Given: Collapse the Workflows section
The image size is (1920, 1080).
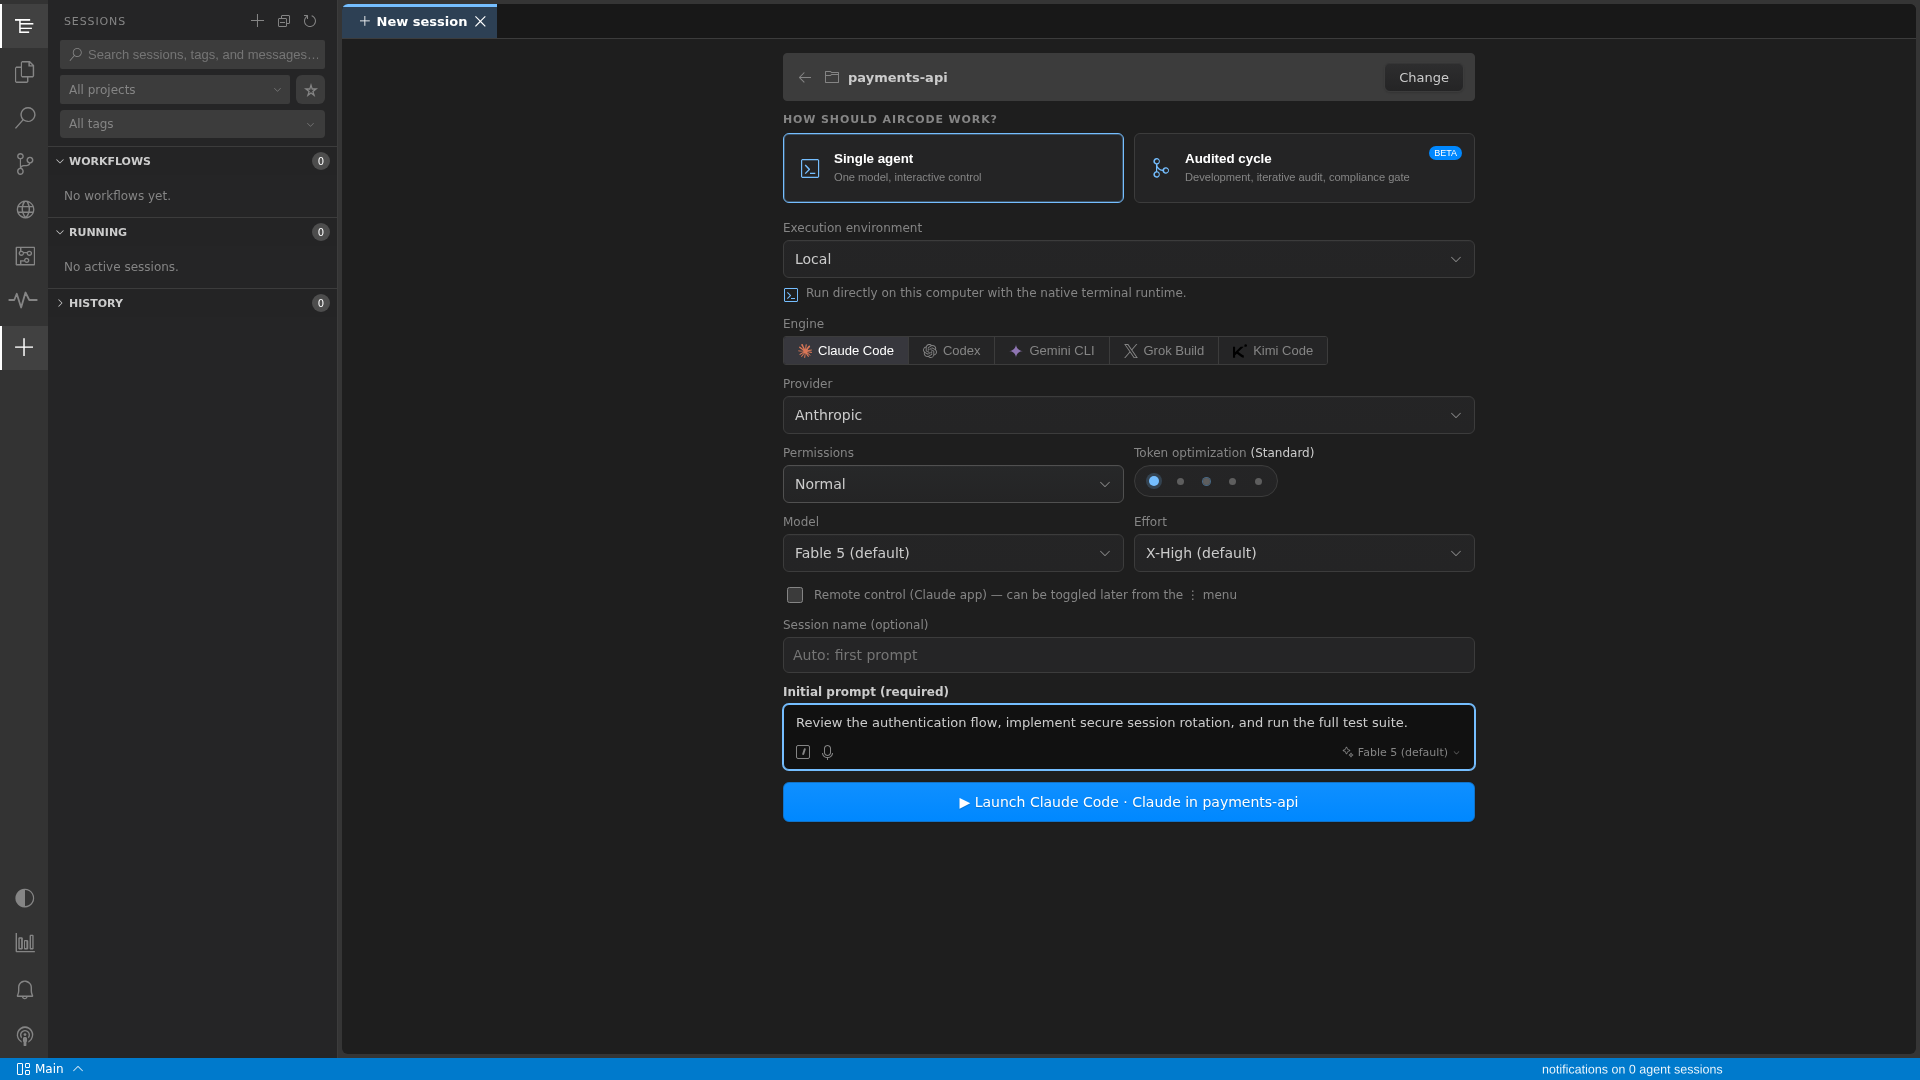Looking at the screenshot, I should click(192, 161).
